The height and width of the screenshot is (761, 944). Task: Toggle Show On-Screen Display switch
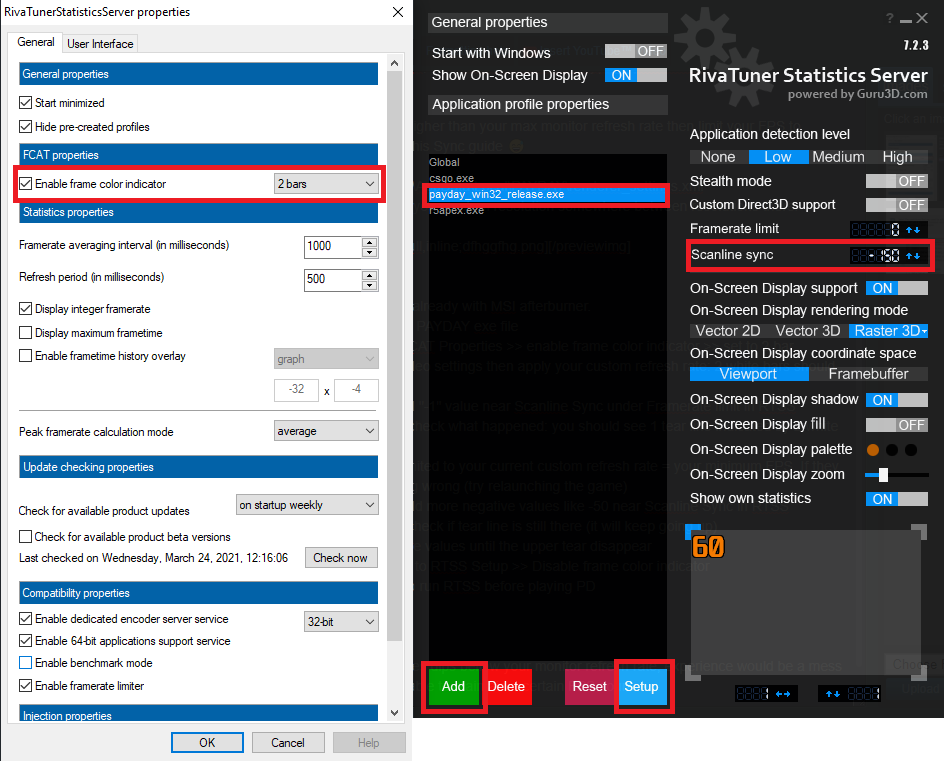[636, 75]
